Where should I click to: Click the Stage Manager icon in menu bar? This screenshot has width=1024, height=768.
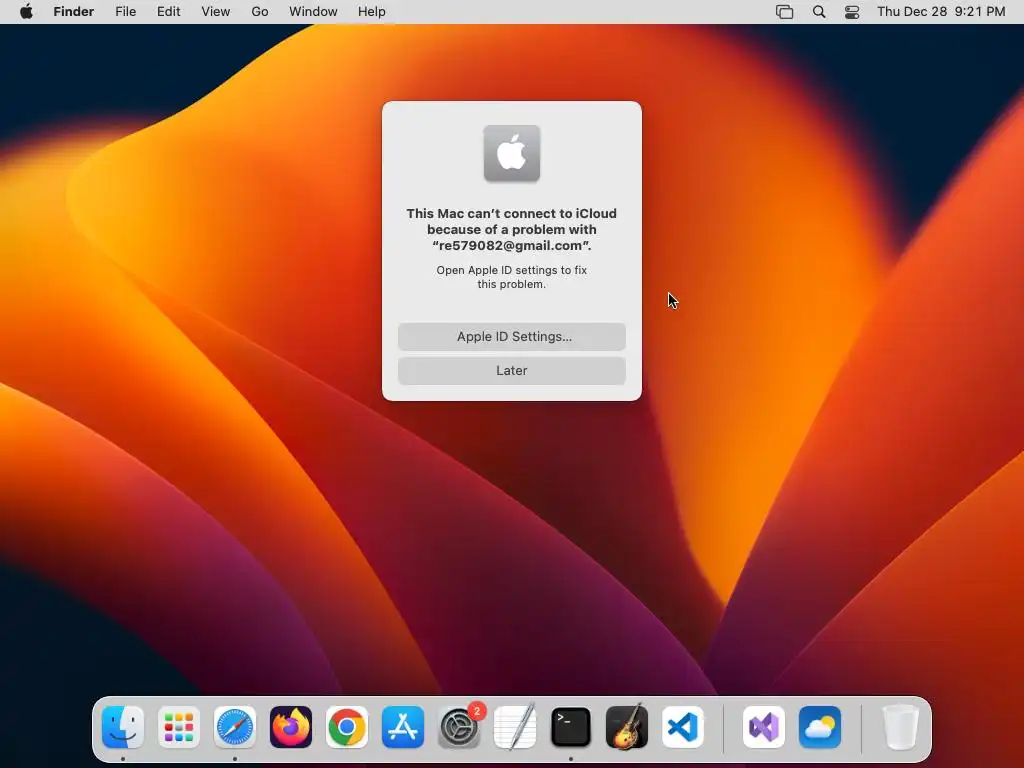pos(784,12)
